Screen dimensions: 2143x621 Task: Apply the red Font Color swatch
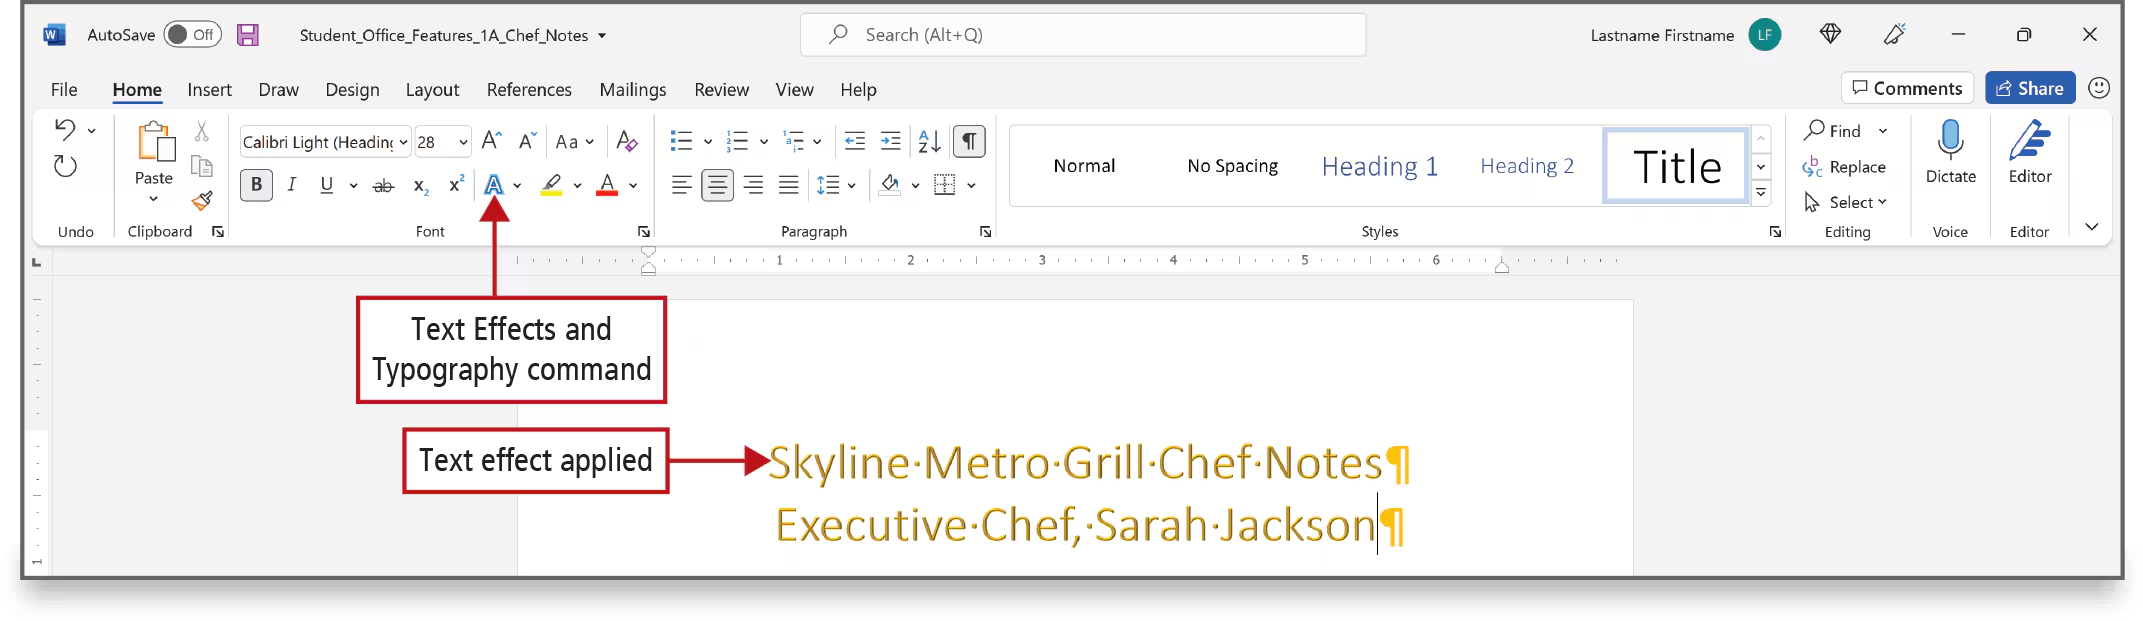607,185
